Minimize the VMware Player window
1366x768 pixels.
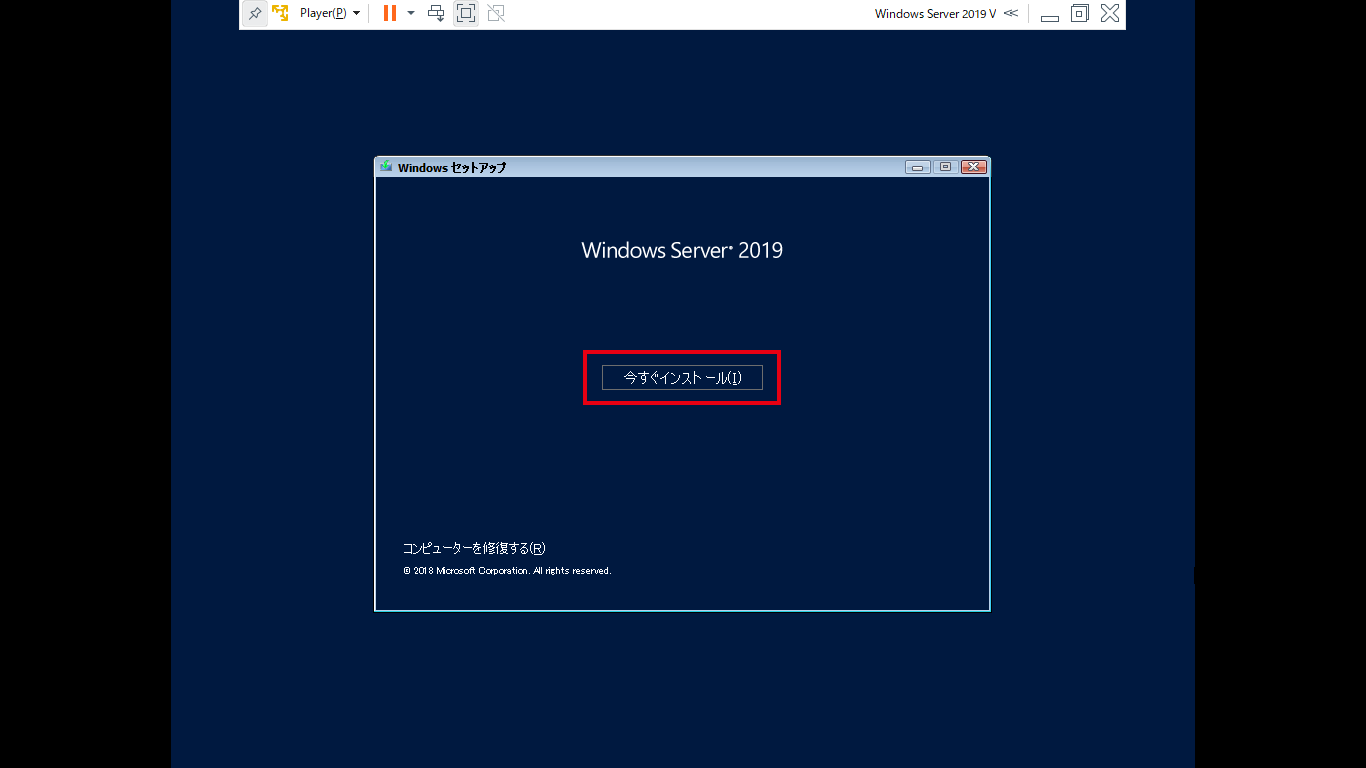pos(1050,15)
